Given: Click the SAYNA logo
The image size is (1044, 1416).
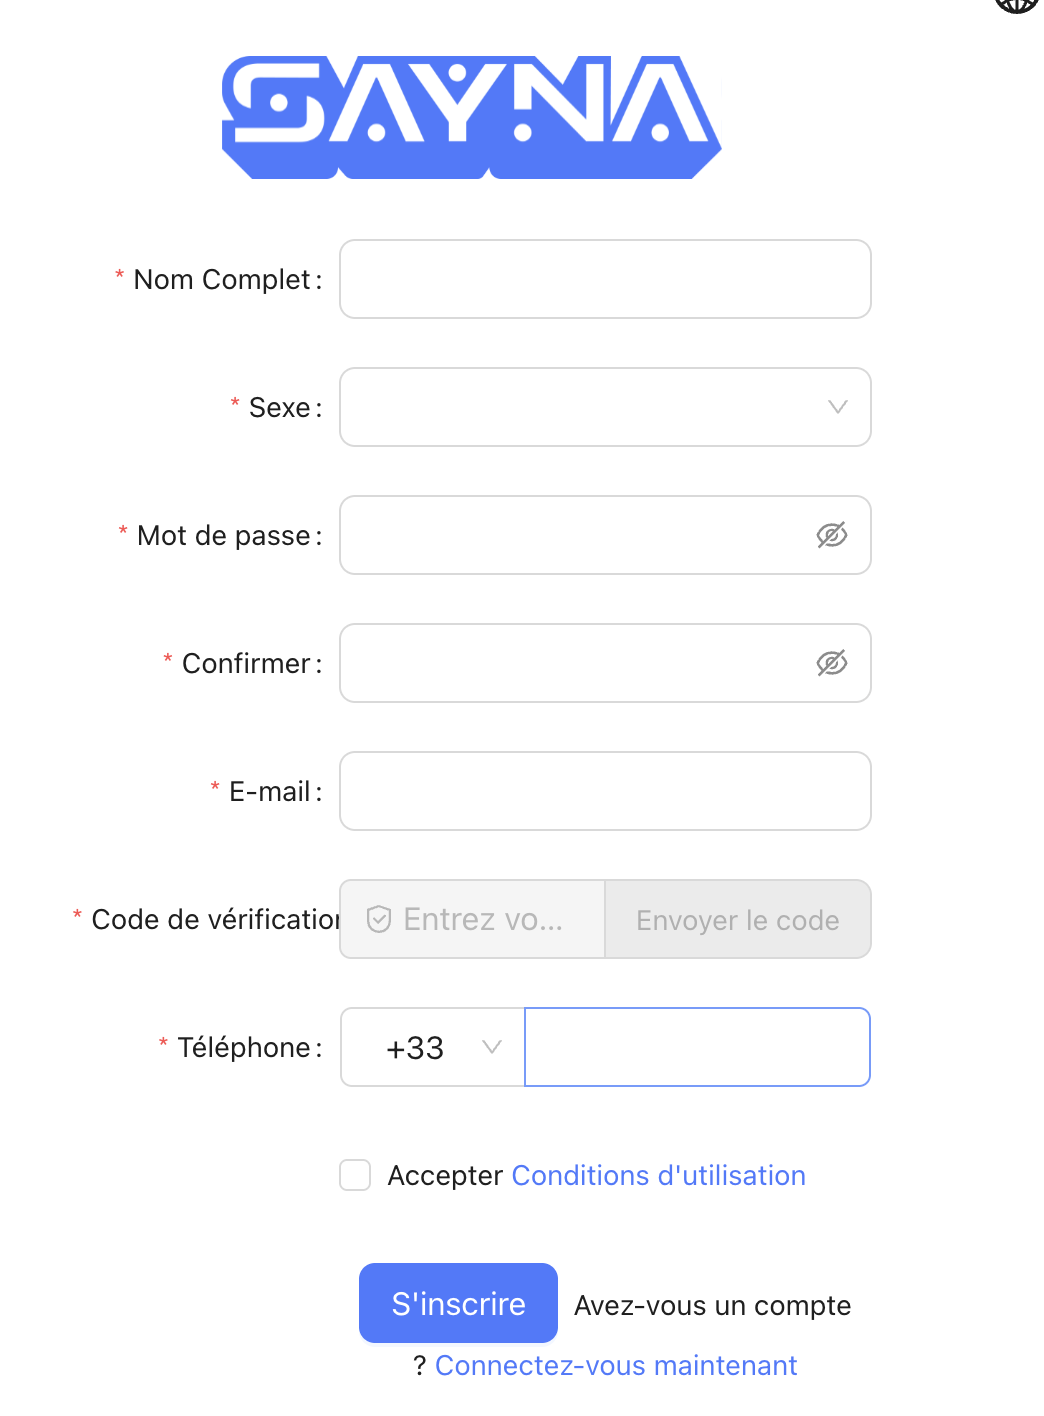Looking at the screenshot, I should 471,117.
